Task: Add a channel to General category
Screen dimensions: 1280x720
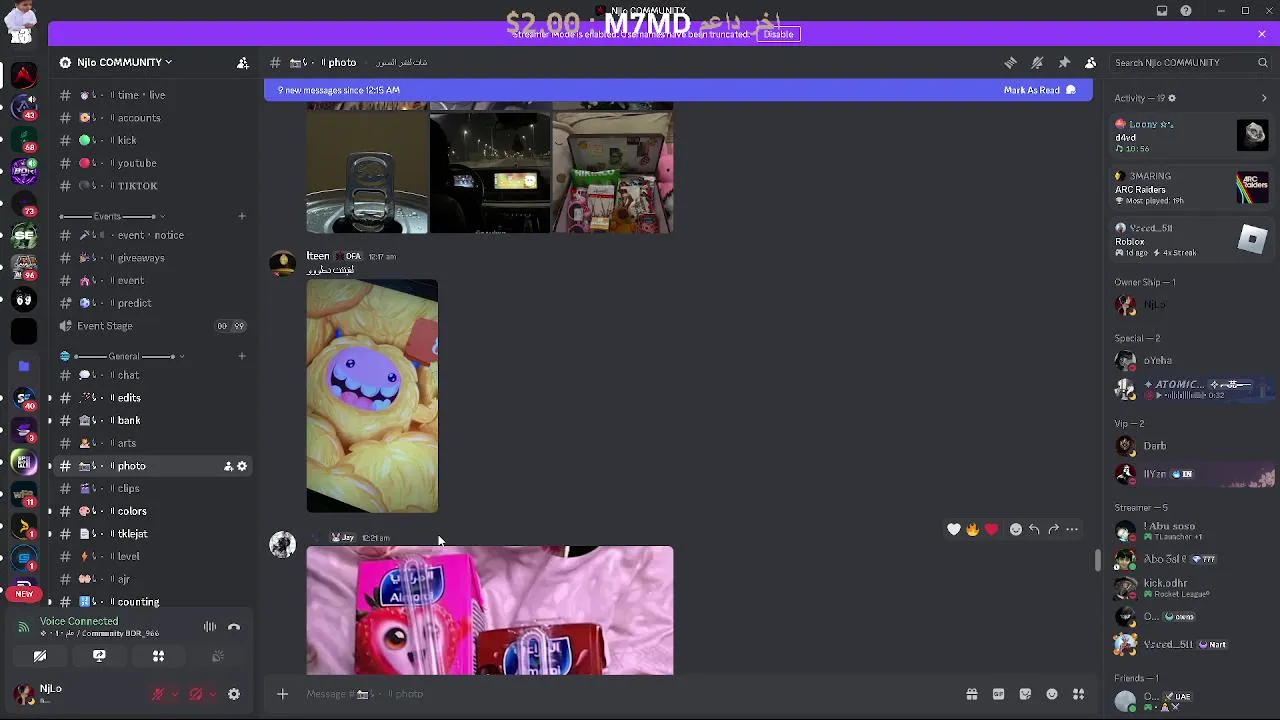Action: (241, 356)
